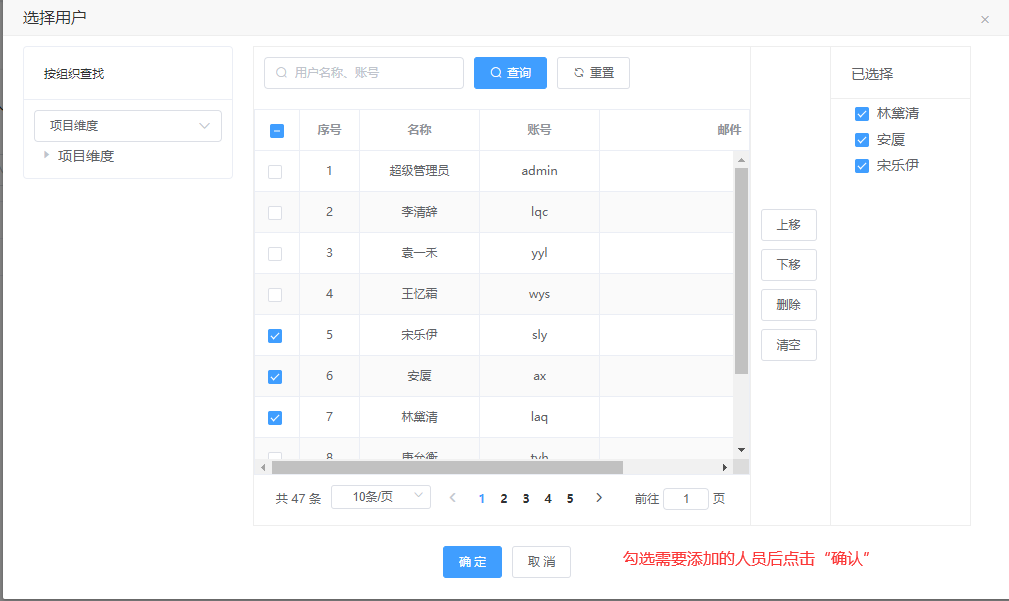Click the next page arrow in pagination
The image size is (1009, 601).
click(x=599, y=498)
